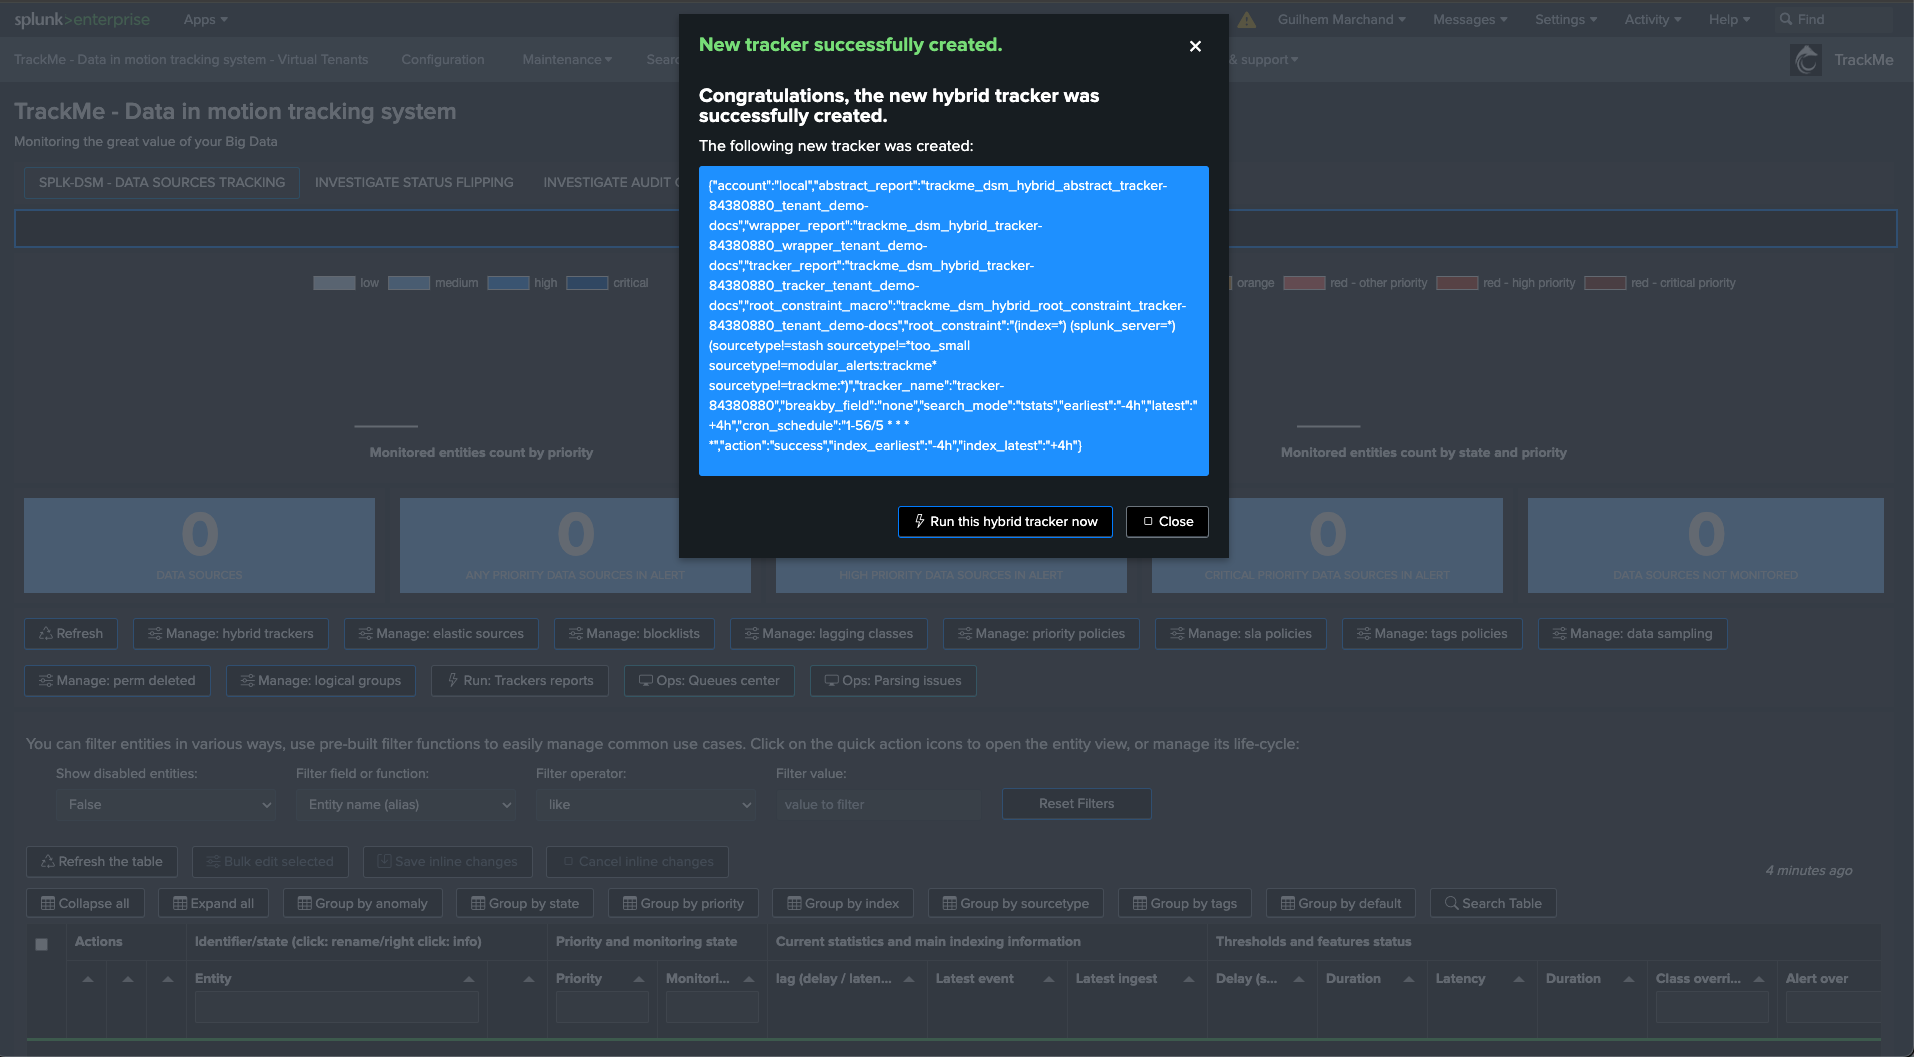Toggle the low priority legend swatch
The image size is (1914, 1057).
click(x=334, y=283)
